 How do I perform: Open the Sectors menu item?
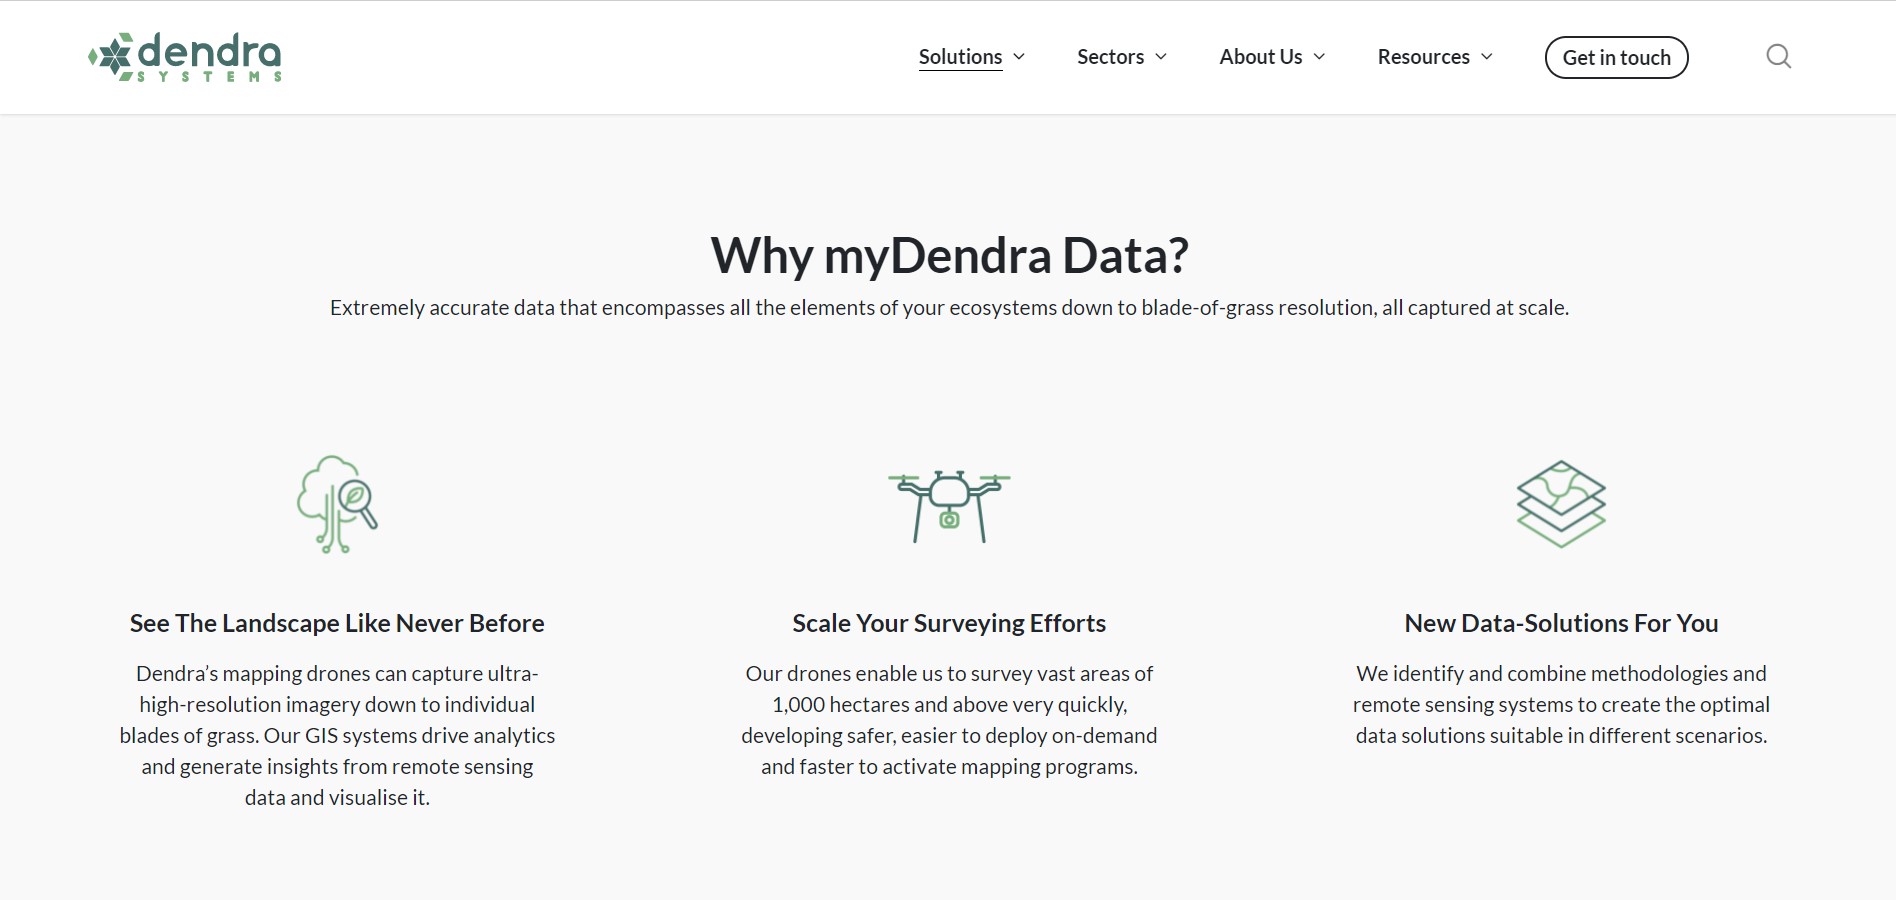[1110, 57]
